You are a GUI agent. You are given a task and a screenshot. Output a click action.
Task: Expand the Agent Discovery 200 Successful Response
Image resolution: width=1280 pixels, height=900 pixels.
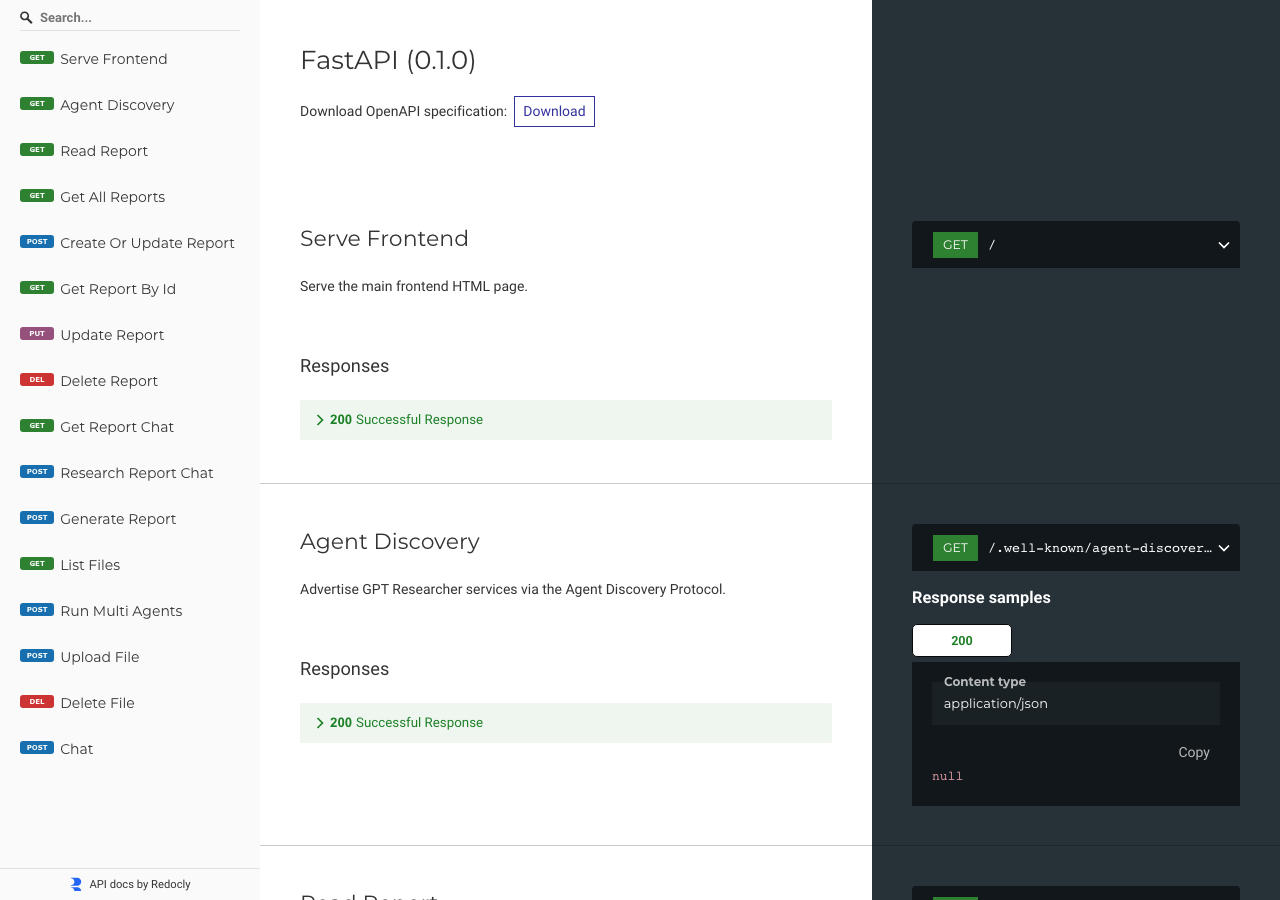[x=566, y=723]
